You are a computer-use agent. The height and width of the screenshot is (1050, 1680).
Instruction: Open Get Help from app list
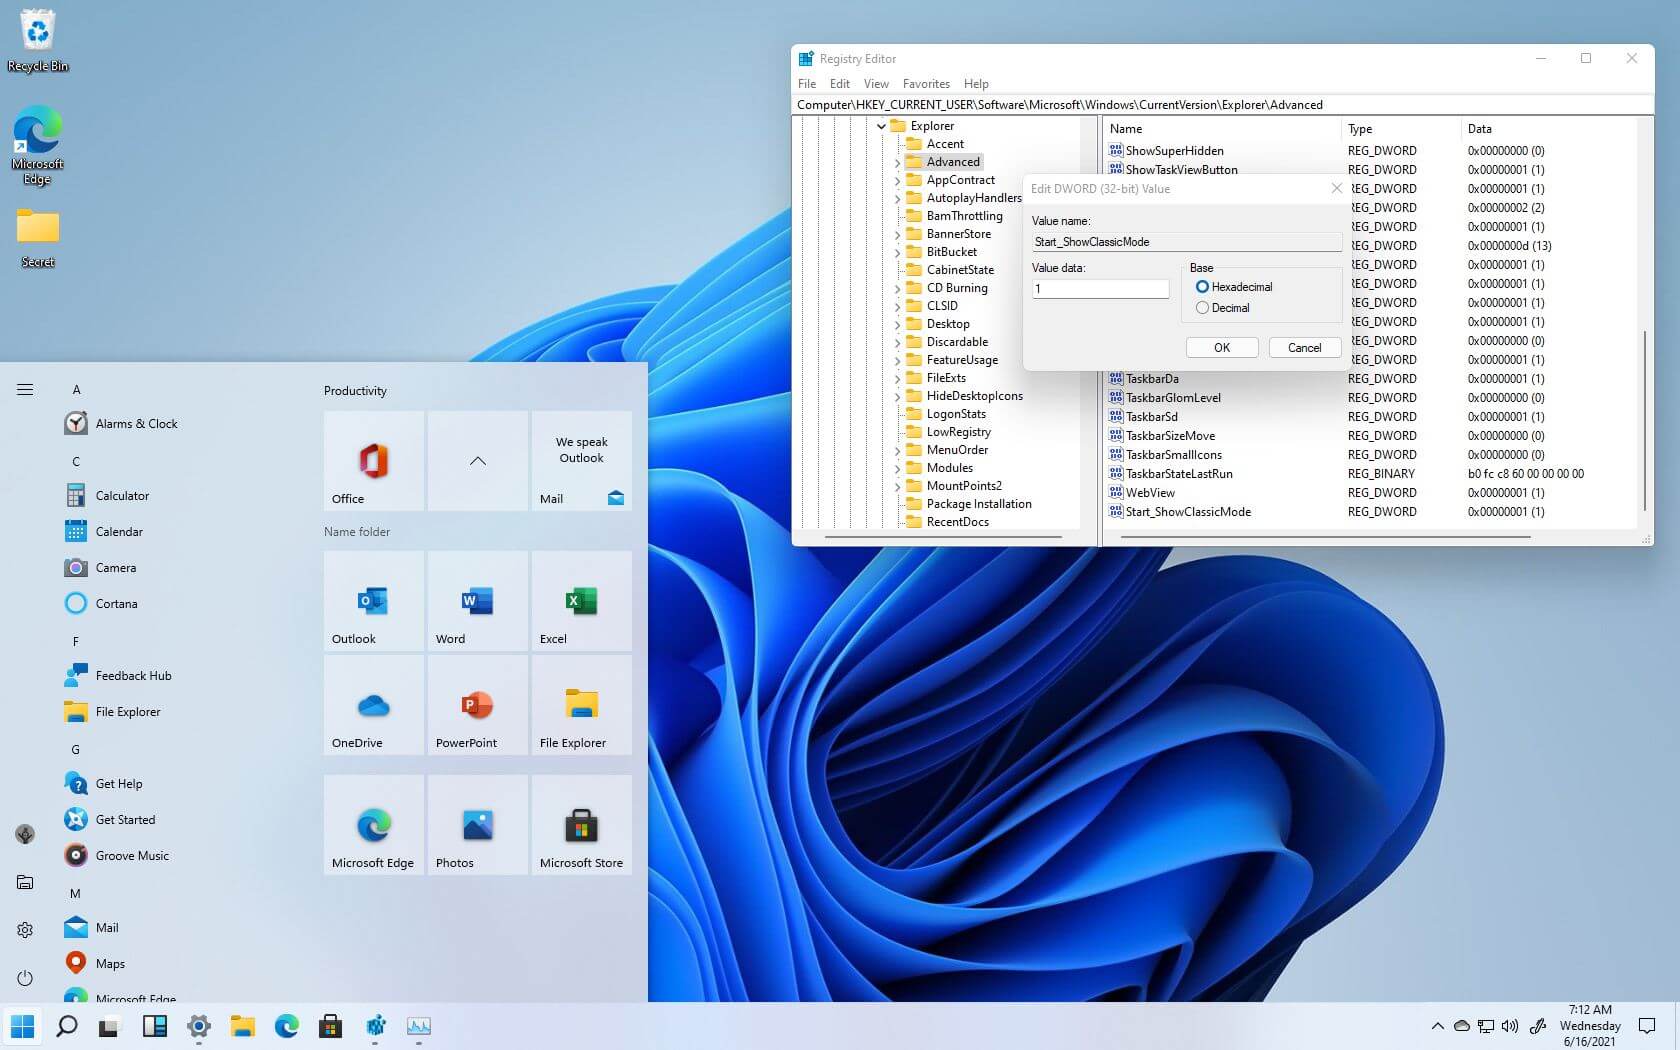[x=103, y=784]
